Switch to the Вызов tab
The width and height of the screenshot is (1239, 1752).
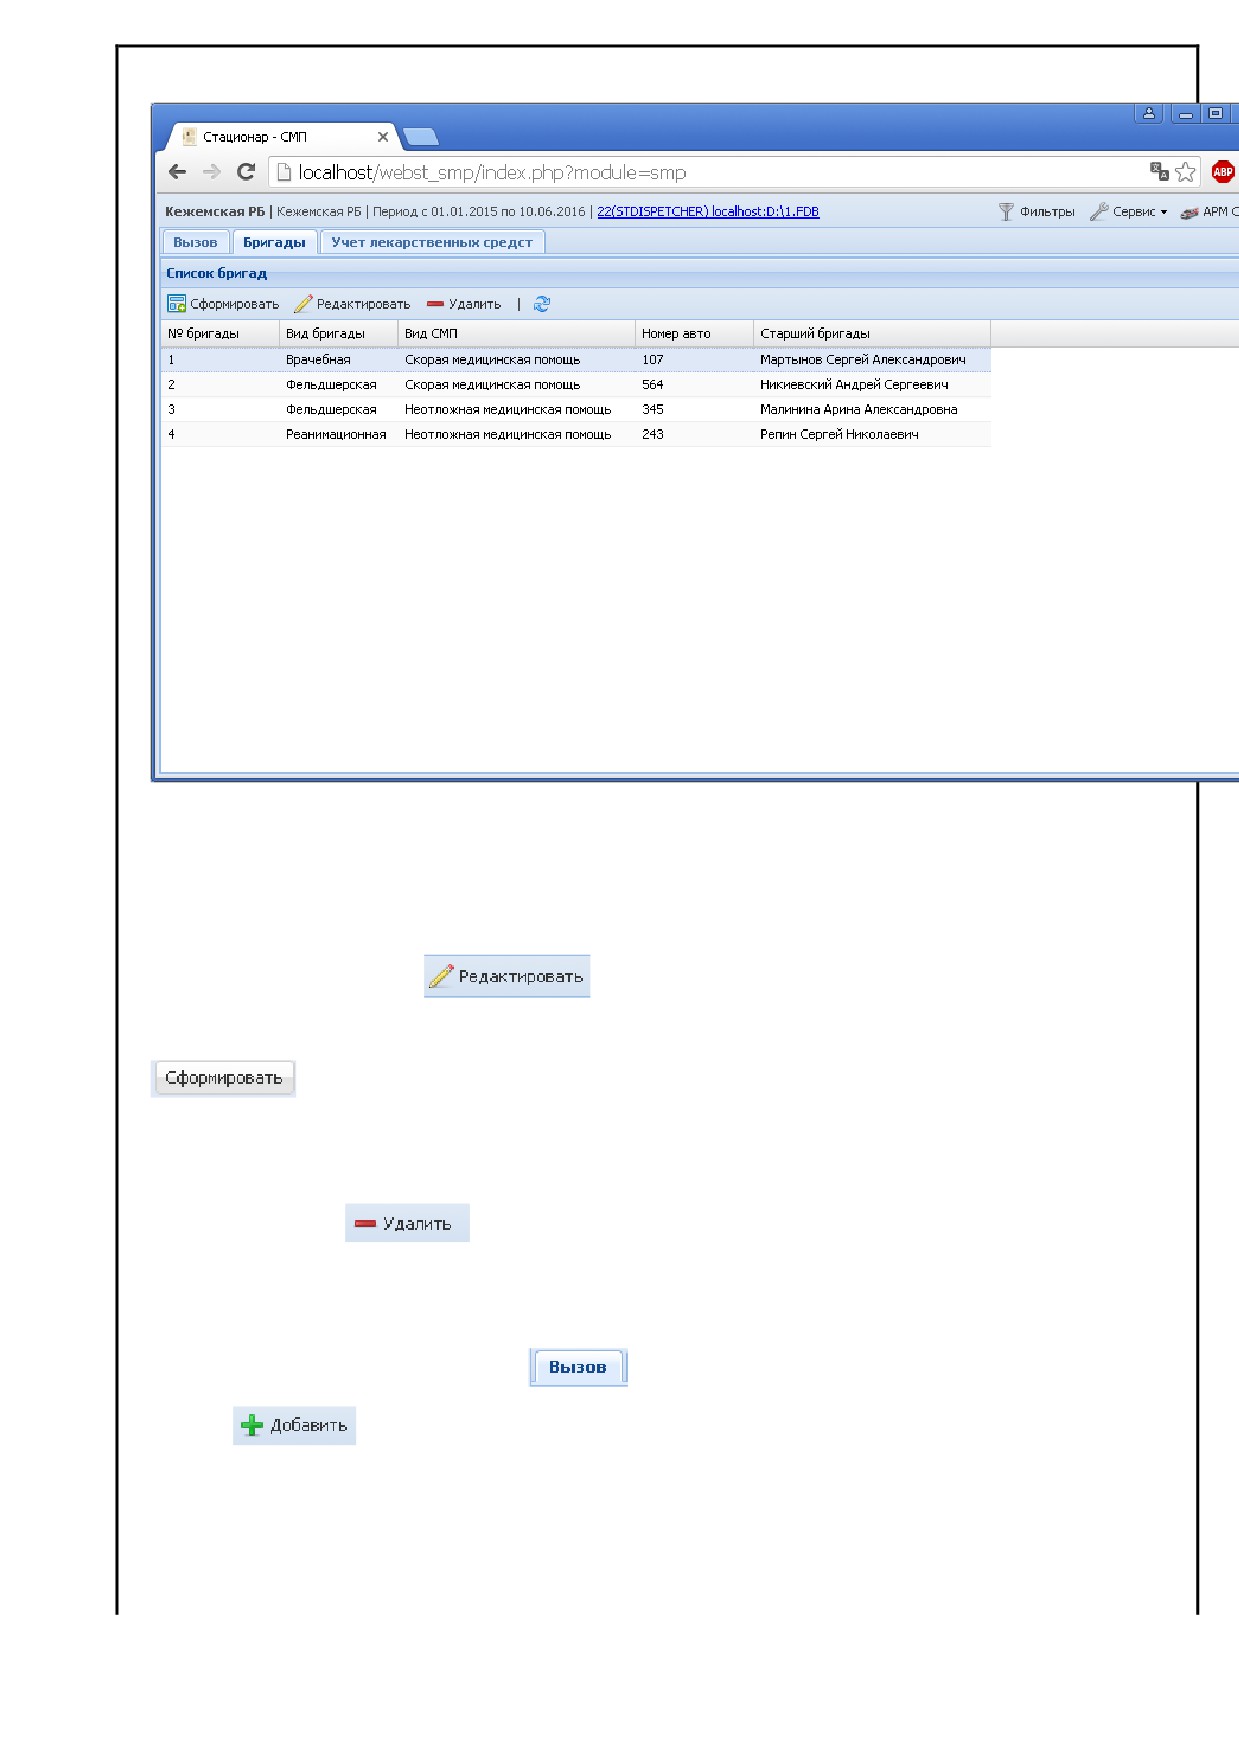(195, 242)
